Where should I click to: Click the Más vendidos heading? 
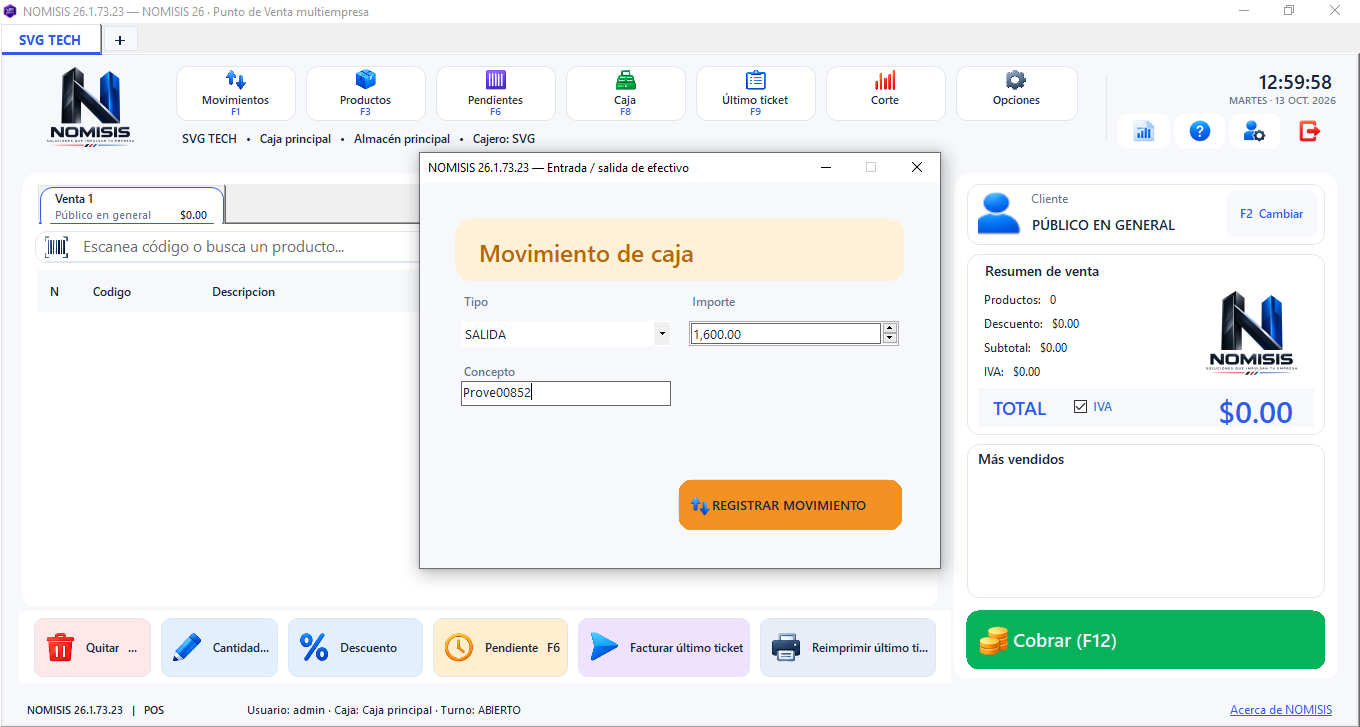[x=1021, y=460]
